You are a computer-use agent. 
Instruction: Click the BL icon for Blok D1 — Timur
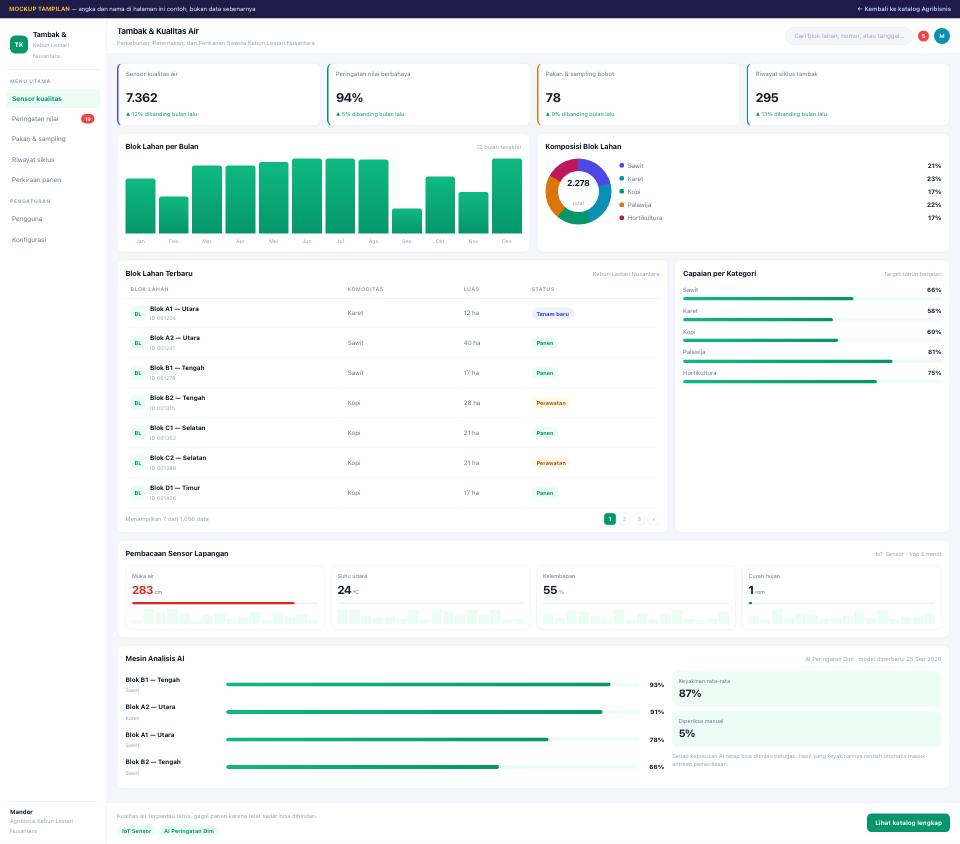click(138, 493)
